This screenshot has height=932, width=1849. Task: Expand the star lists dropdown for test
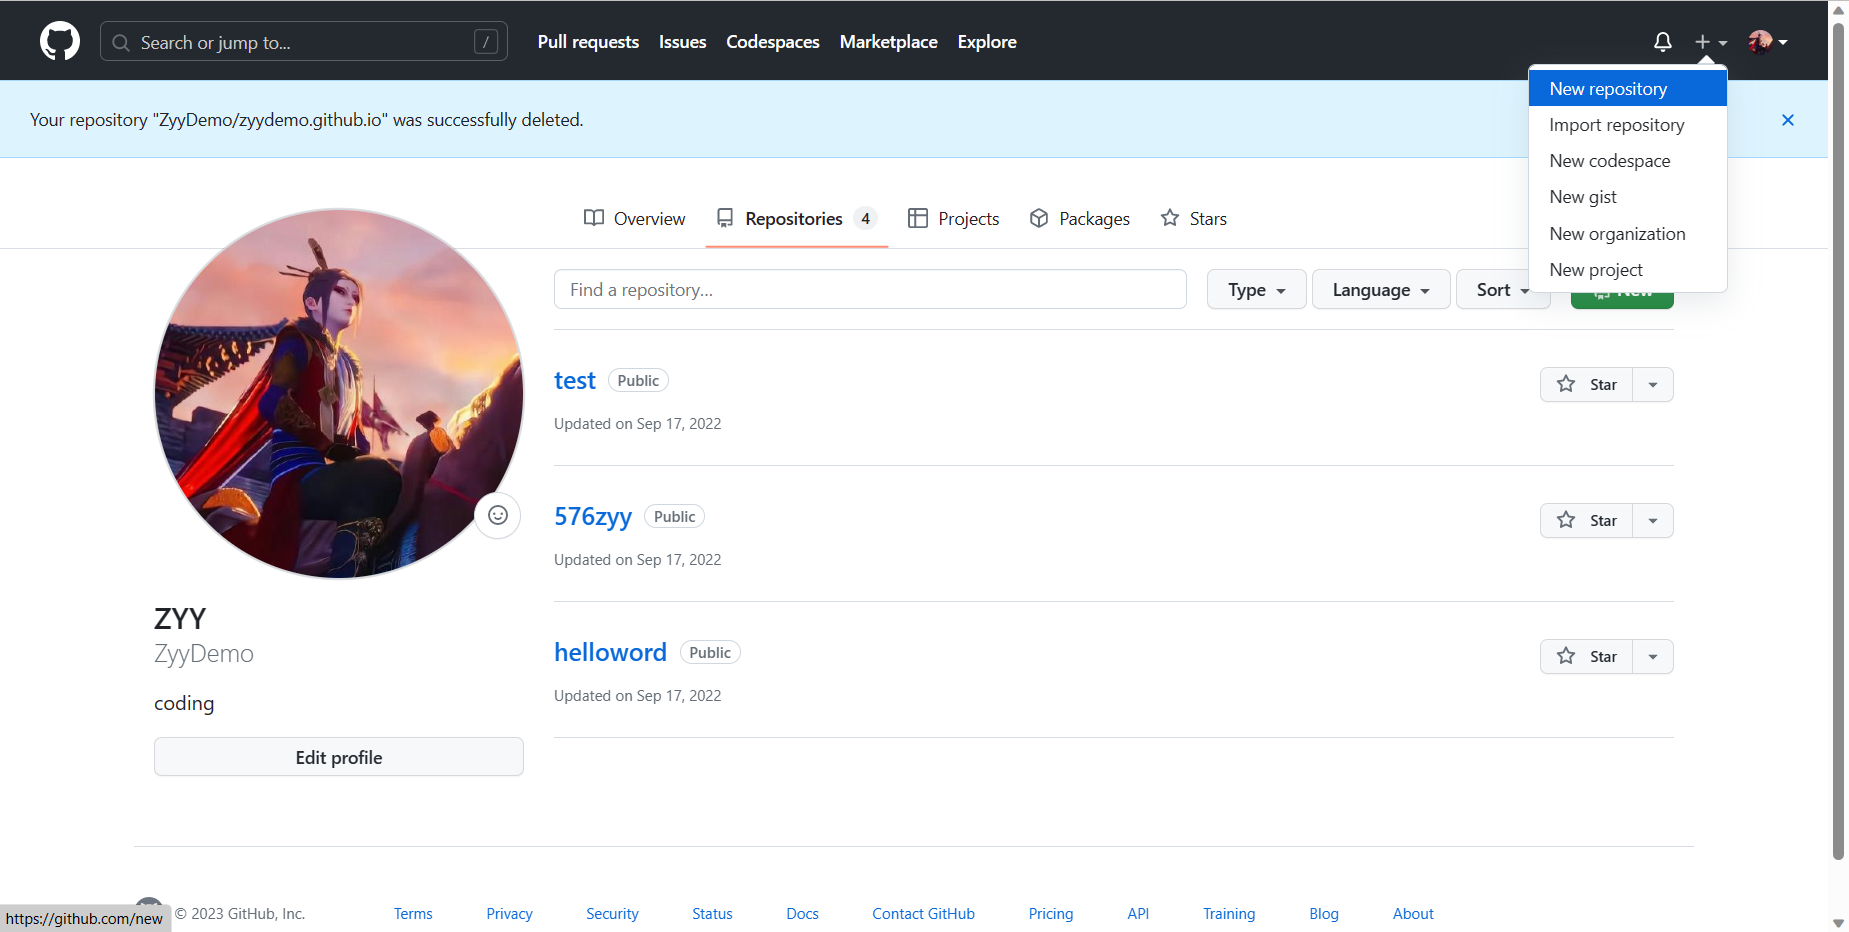1653,385
